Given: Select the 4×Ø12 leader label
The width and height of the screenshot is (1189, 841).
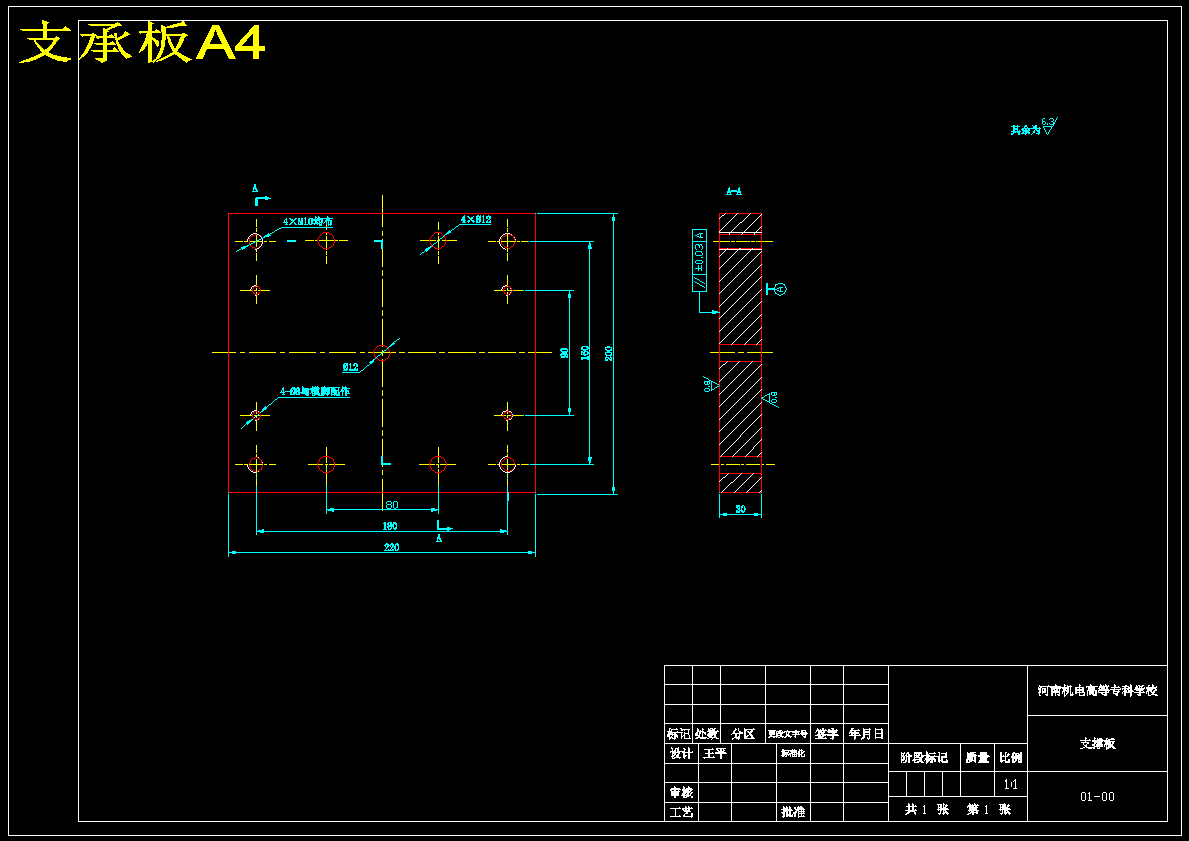Looking at the screenshot, I should point(475,220).
